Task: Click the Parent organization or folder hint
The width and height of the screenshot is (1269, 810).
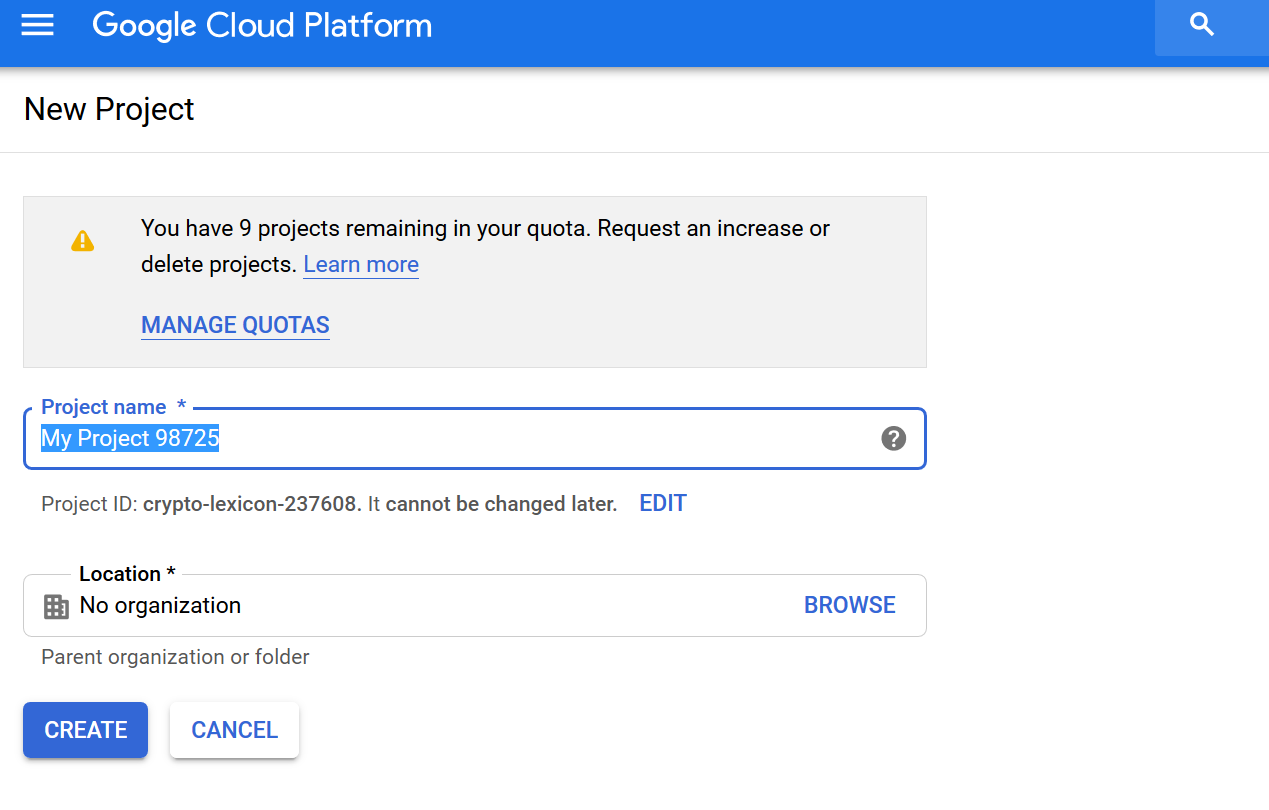Action: [175, 657]
